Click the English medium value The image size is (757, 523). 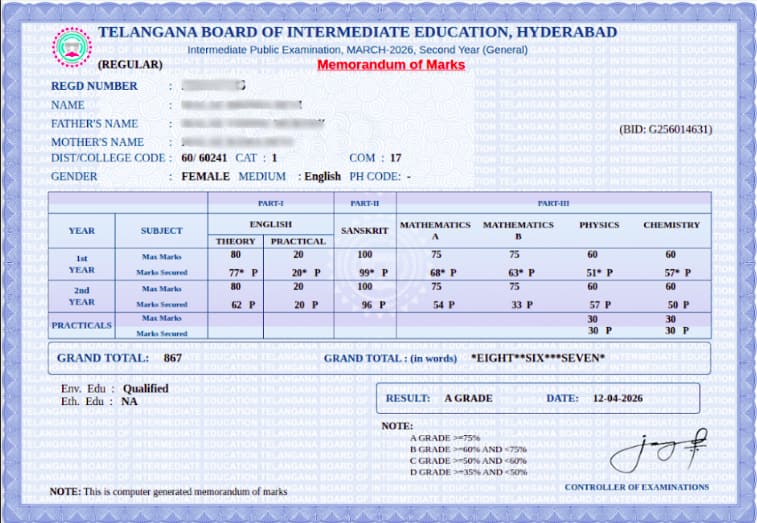click(x=322, y=176)
